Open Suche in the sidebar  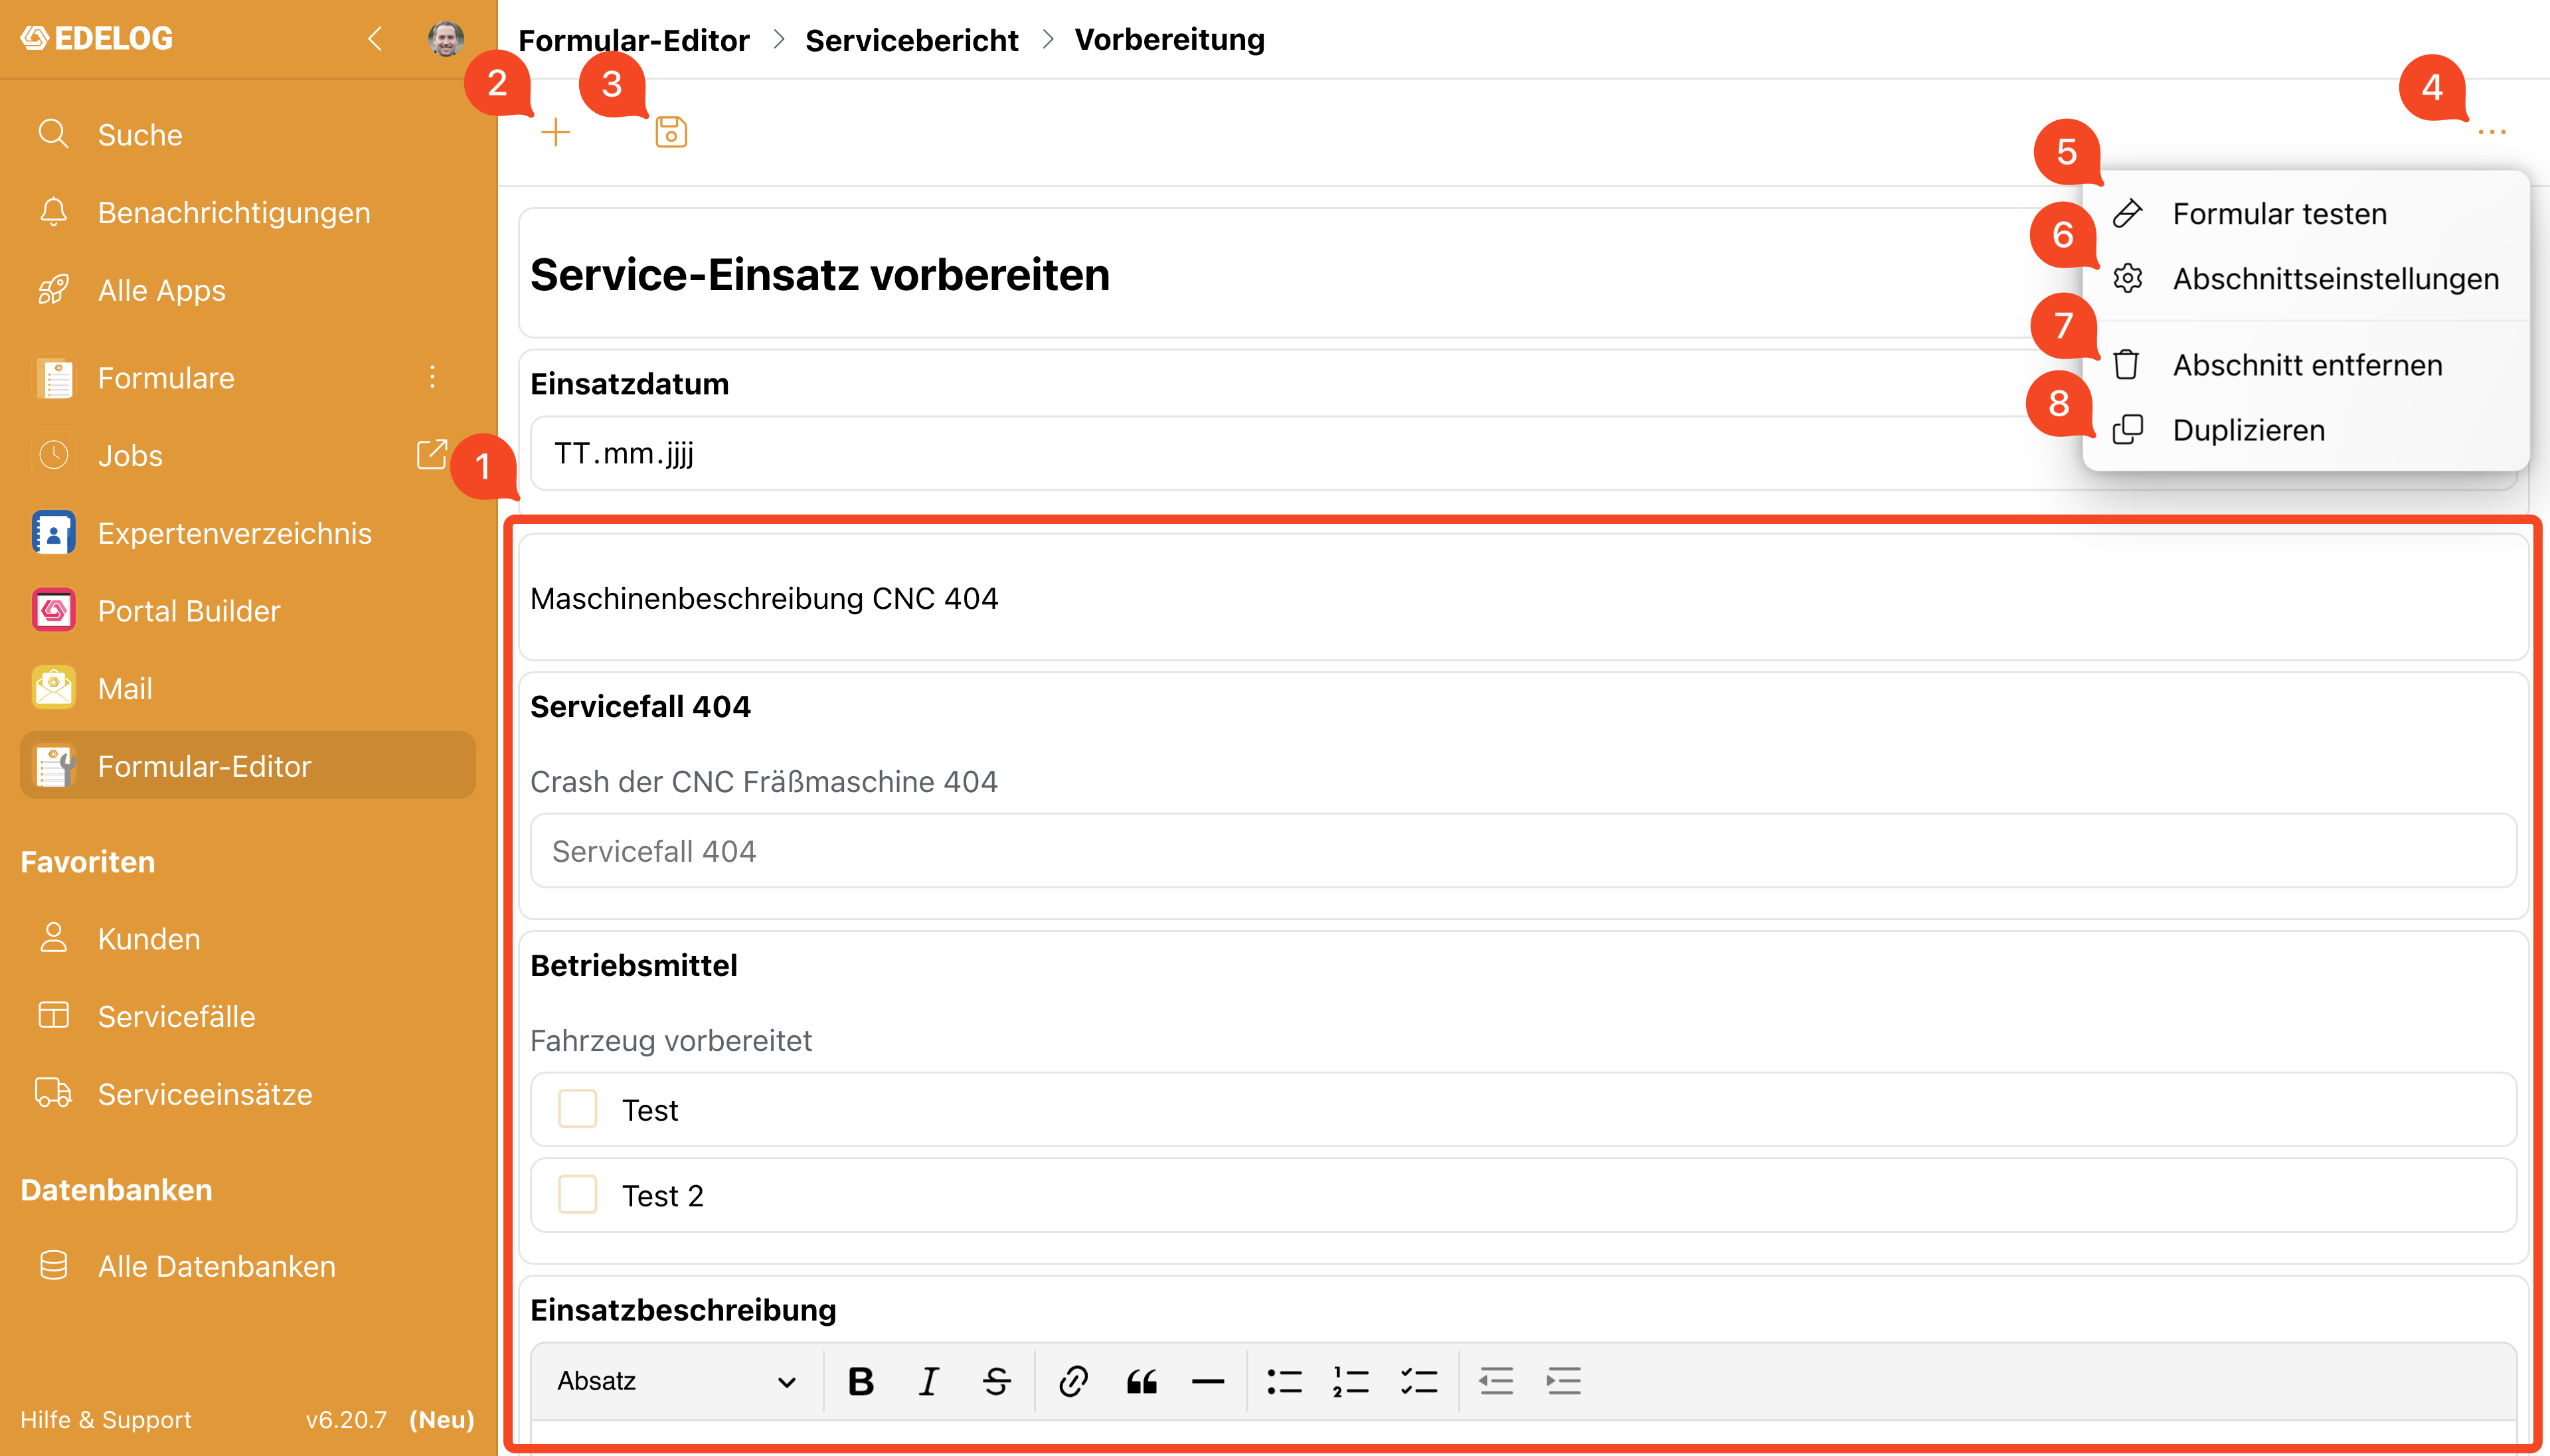248,134
